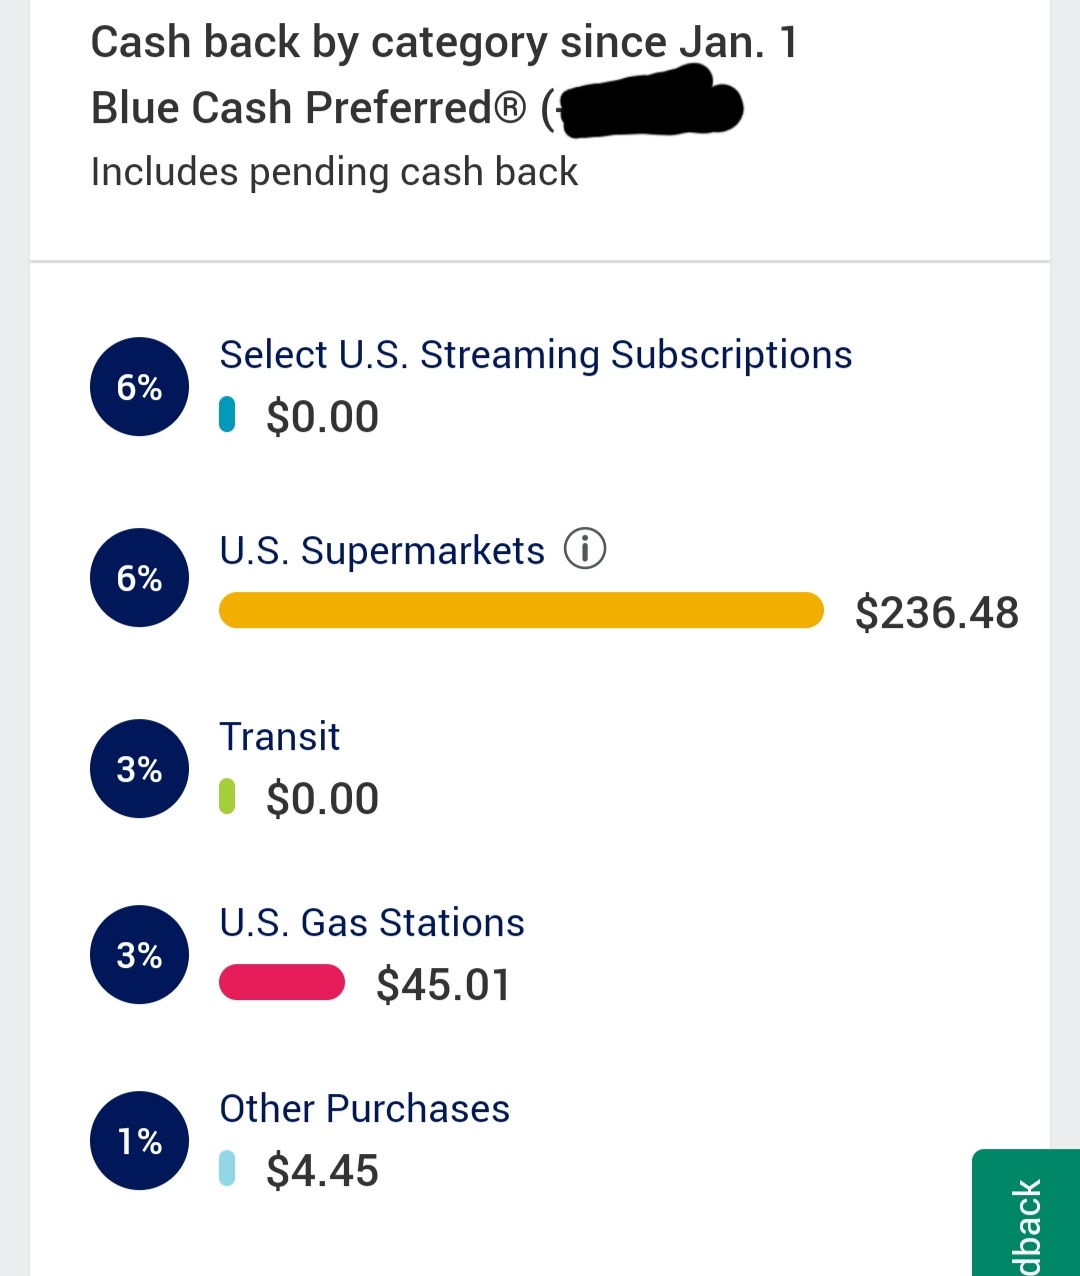Screen dimensions: 1080x1276
Task: Click the red U.S. Gas Stations bar
Action: [x=282, y=983]
